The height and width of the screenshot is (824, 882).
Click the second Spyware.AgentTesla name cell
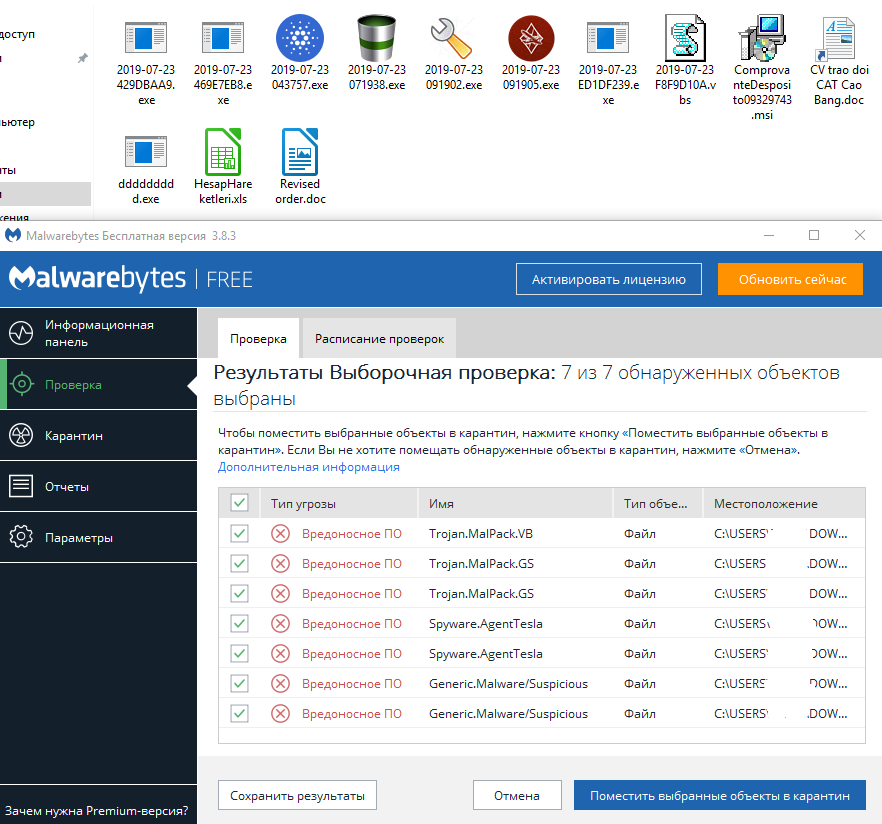click(485, 654)
